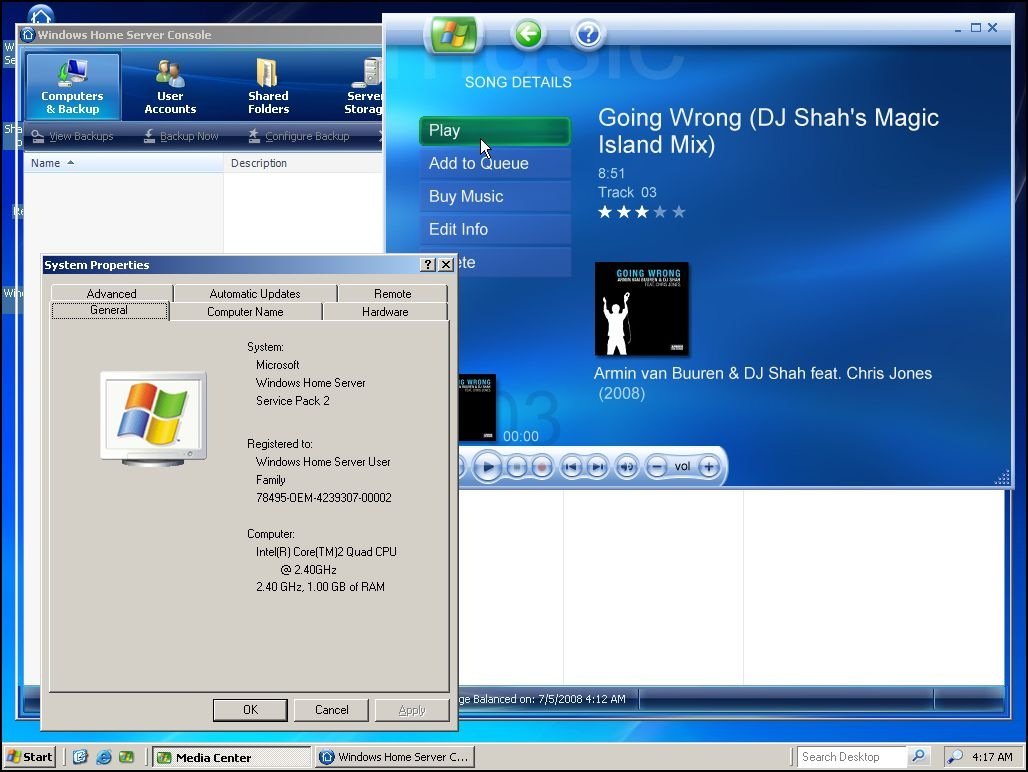Skip to the previous track
The image size is (1028, 772).
(x=571, y=467)
